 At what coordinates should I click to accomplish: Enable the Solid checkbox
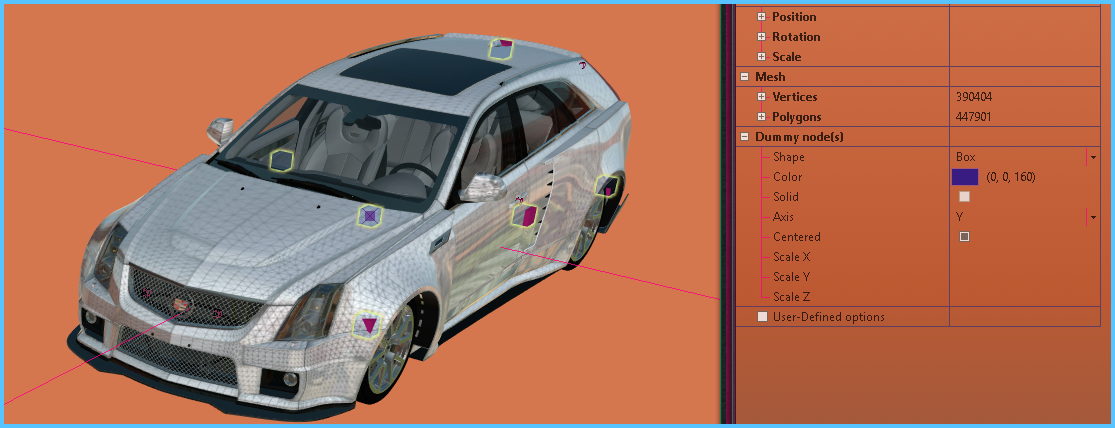coord(964,197)
